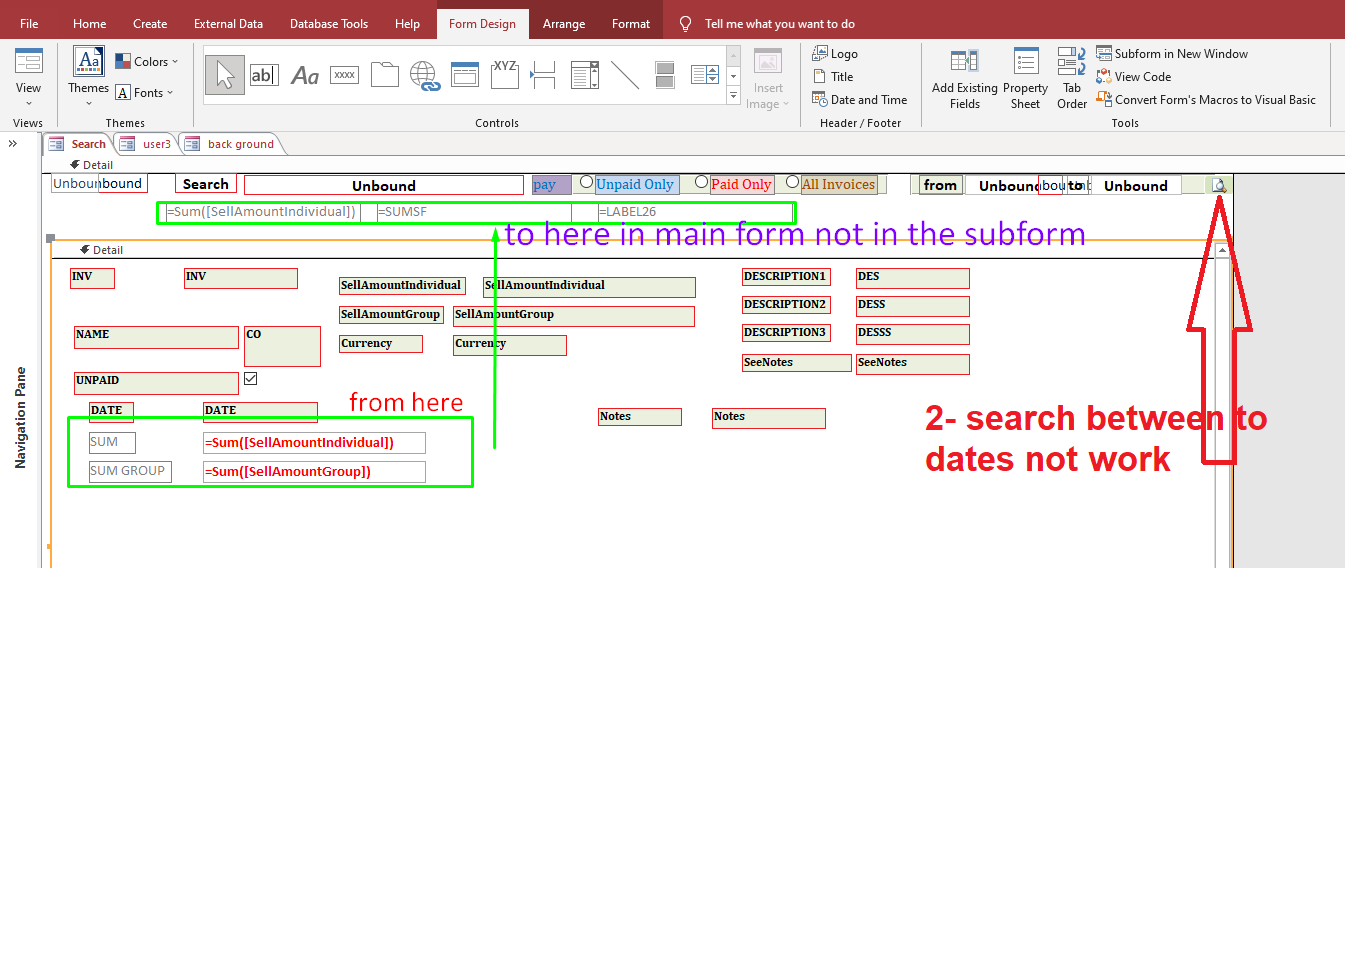The width and height of the screenshot is (1345, 968).
Task: Open the Fonts theme dropdown
Action: (x=147, y=92)
